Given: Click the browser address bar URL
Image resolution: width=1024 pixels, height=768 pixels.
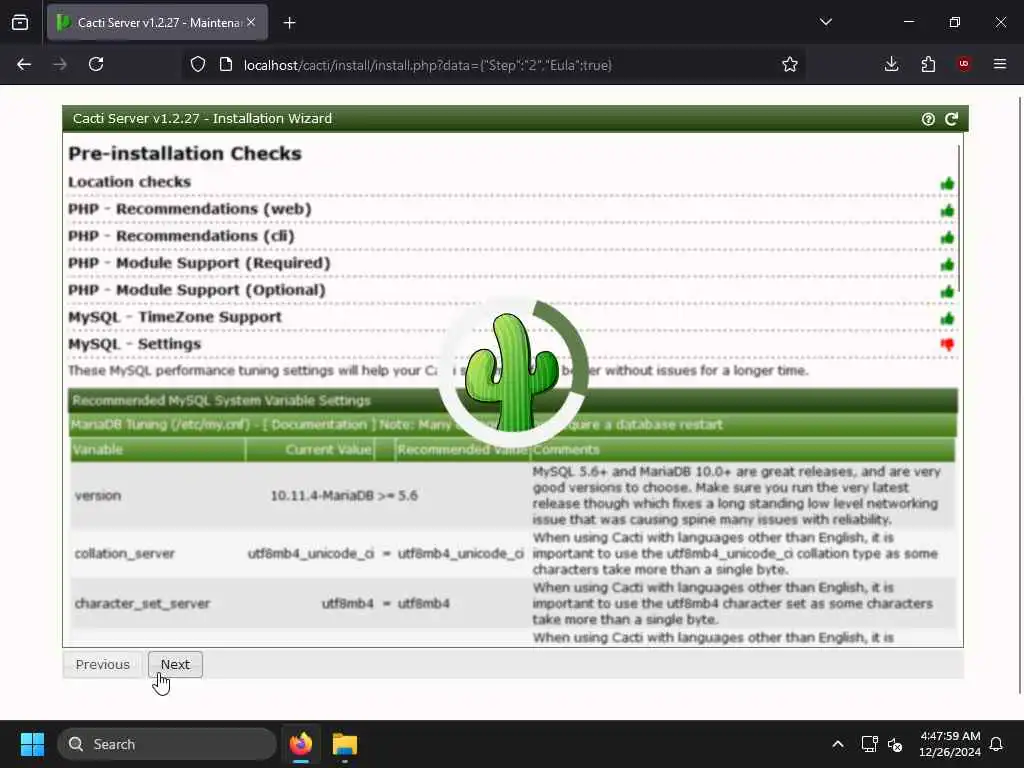Looking at the screenshot, I should (x=427, y=65).
